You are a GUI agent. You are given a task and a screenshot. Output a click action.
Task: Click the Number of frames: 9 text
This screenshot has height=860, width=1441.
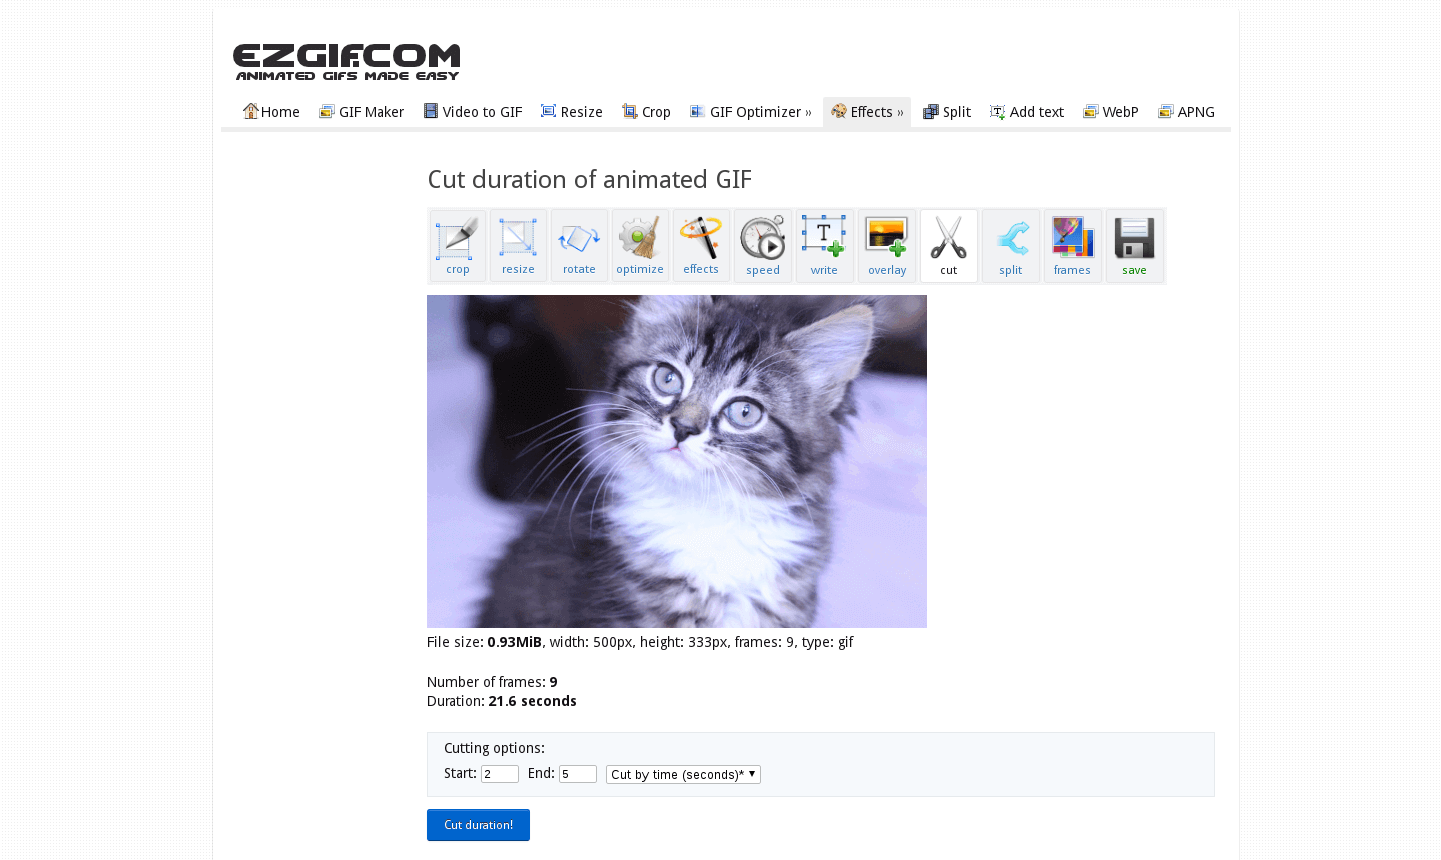[x=492, y=682]
